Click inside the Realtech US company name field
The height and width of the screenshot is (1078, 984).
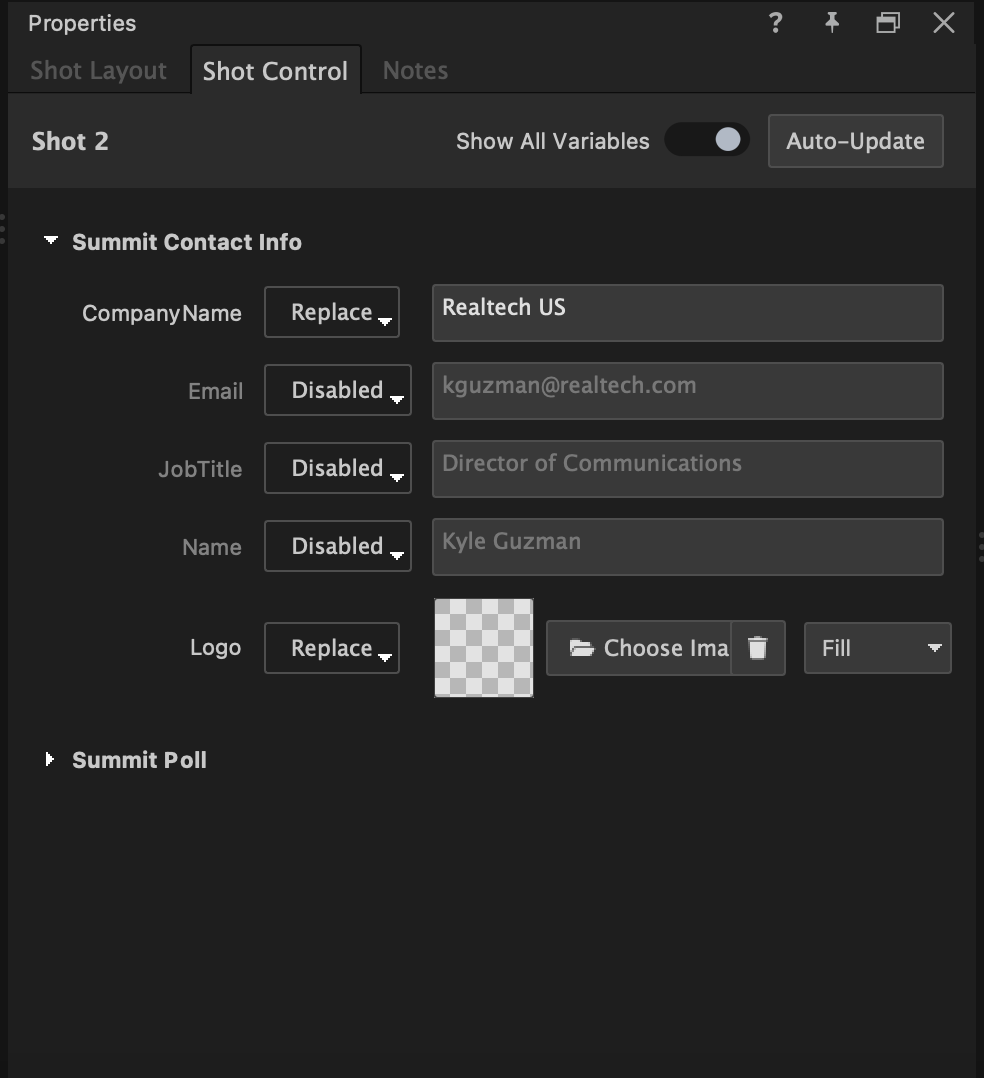687,312
